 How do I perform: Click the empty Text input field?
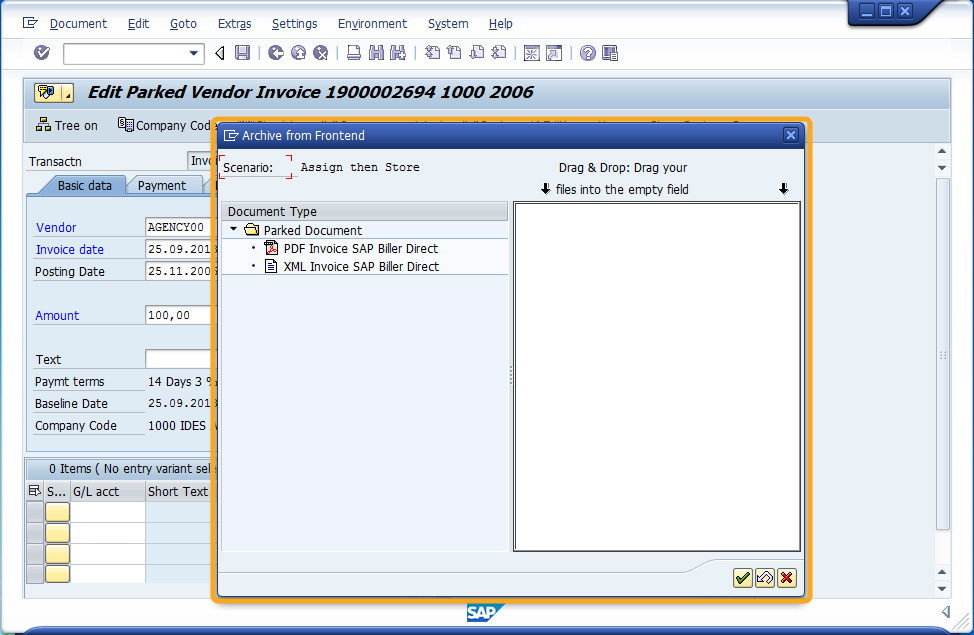(180, 359)
